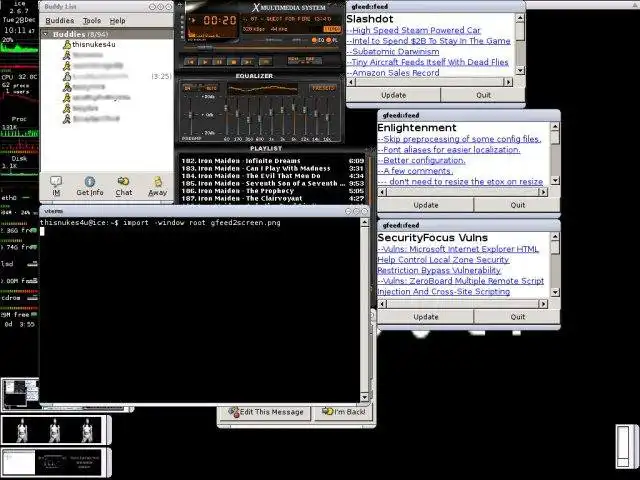The image size is (640, 480).
Task: Click Enlightenment feed scrollbar up arrow
Action: 555,126
